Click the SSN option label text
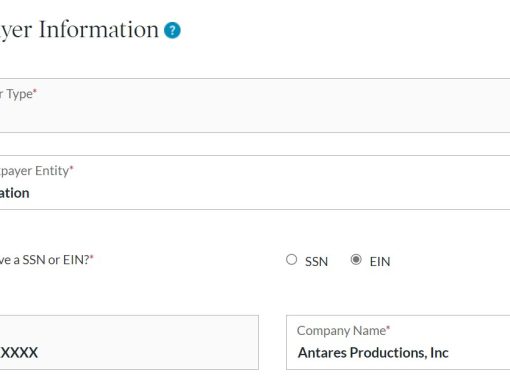Viewport: 510px width, 382px height. [x=316, y=261]
